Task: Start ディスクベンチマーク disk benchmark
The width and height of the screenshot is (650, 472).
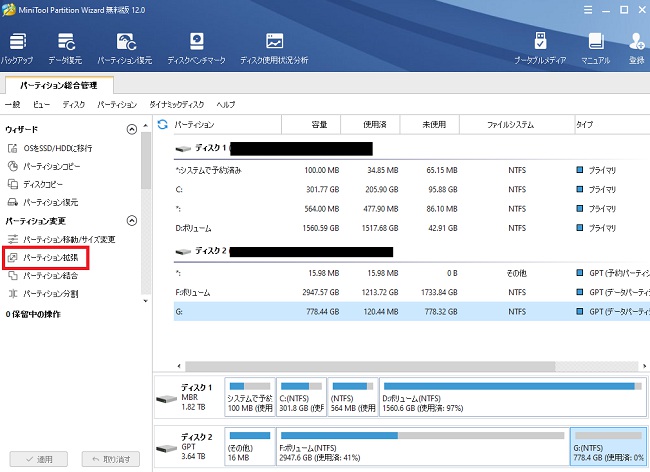Action: point(196,48)
